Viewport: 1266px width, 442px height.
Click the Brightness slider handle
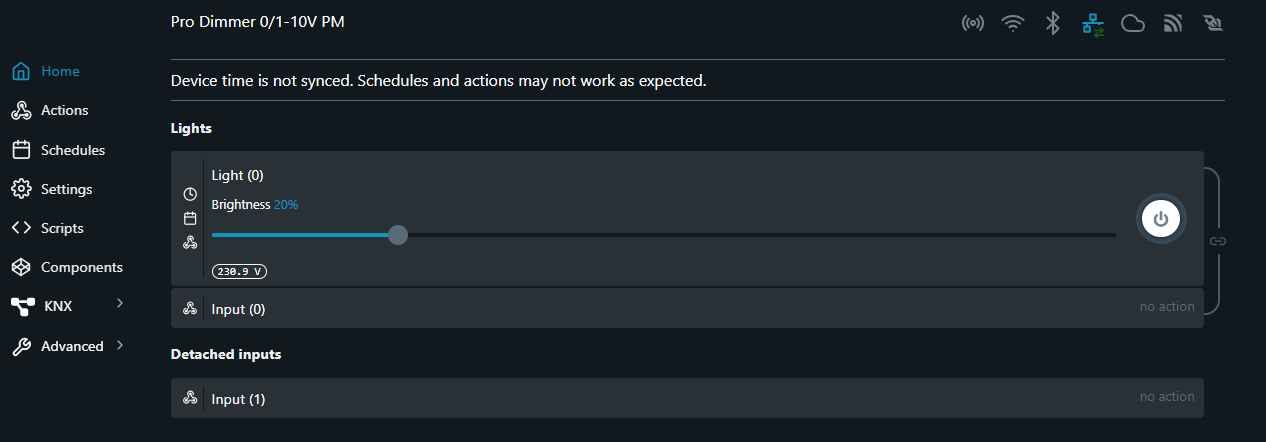pos(397,235)
